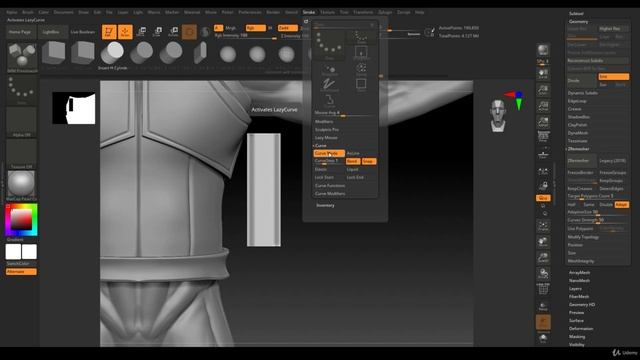The width and height of the screenshot is (640, 360).
Task: Open the MatCap material sphere
Action: point(21,185)
